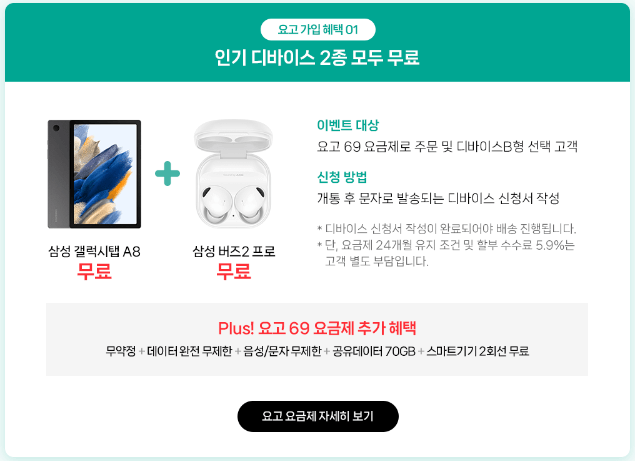
Task: Click the 삼성 버즈2 프로 label
Action: (234, 252)
